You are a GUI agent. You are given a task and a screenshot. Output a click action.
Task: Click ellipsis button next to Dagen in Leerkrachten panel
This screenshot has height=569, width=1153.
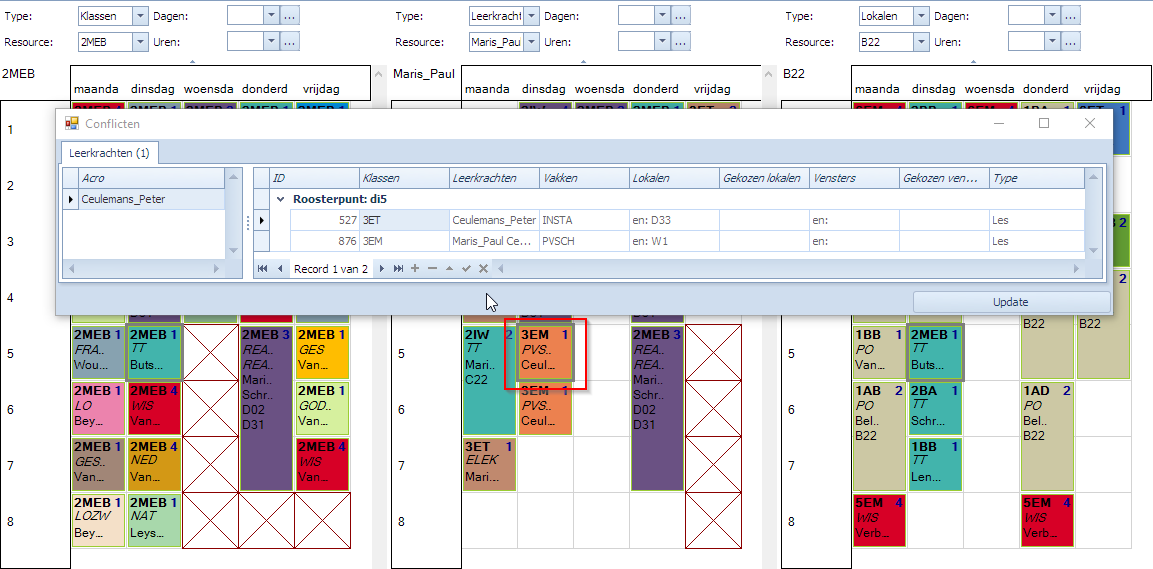(x=681, y=15)
